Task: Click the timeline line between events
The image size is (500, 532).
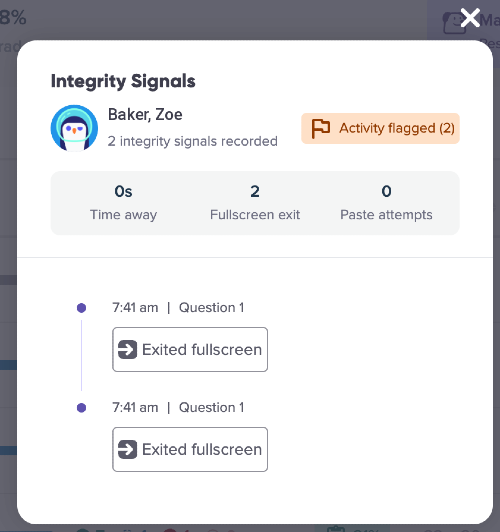Action: pos(81,356)
